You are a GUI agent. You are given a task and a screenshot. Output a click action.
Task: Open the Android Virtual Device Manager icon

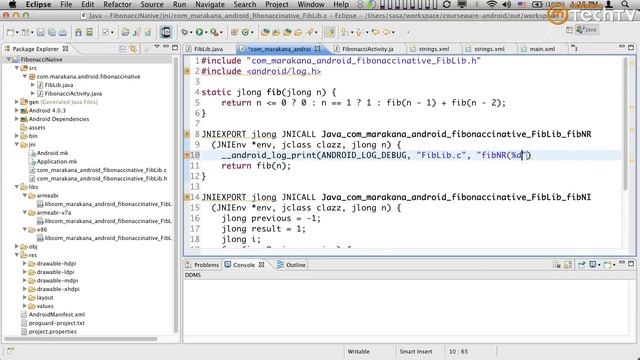[x=89, y=32]
